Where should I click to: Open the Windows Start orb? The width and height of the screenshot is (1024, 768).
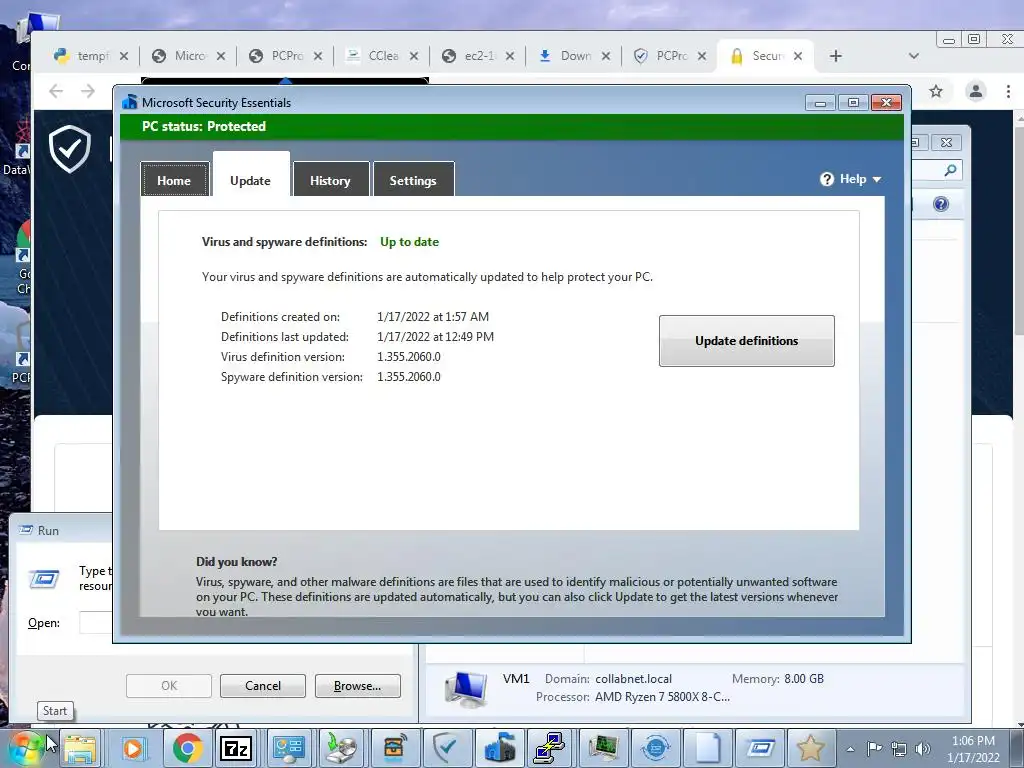click(x=26, y=748)
